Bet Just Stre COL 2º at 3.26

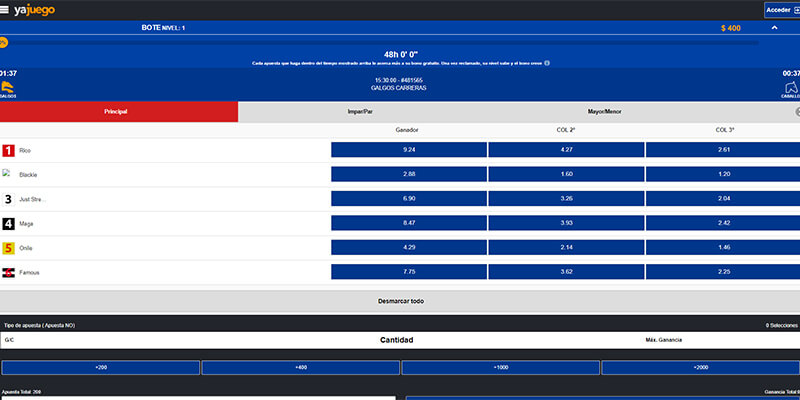point(566,198)
